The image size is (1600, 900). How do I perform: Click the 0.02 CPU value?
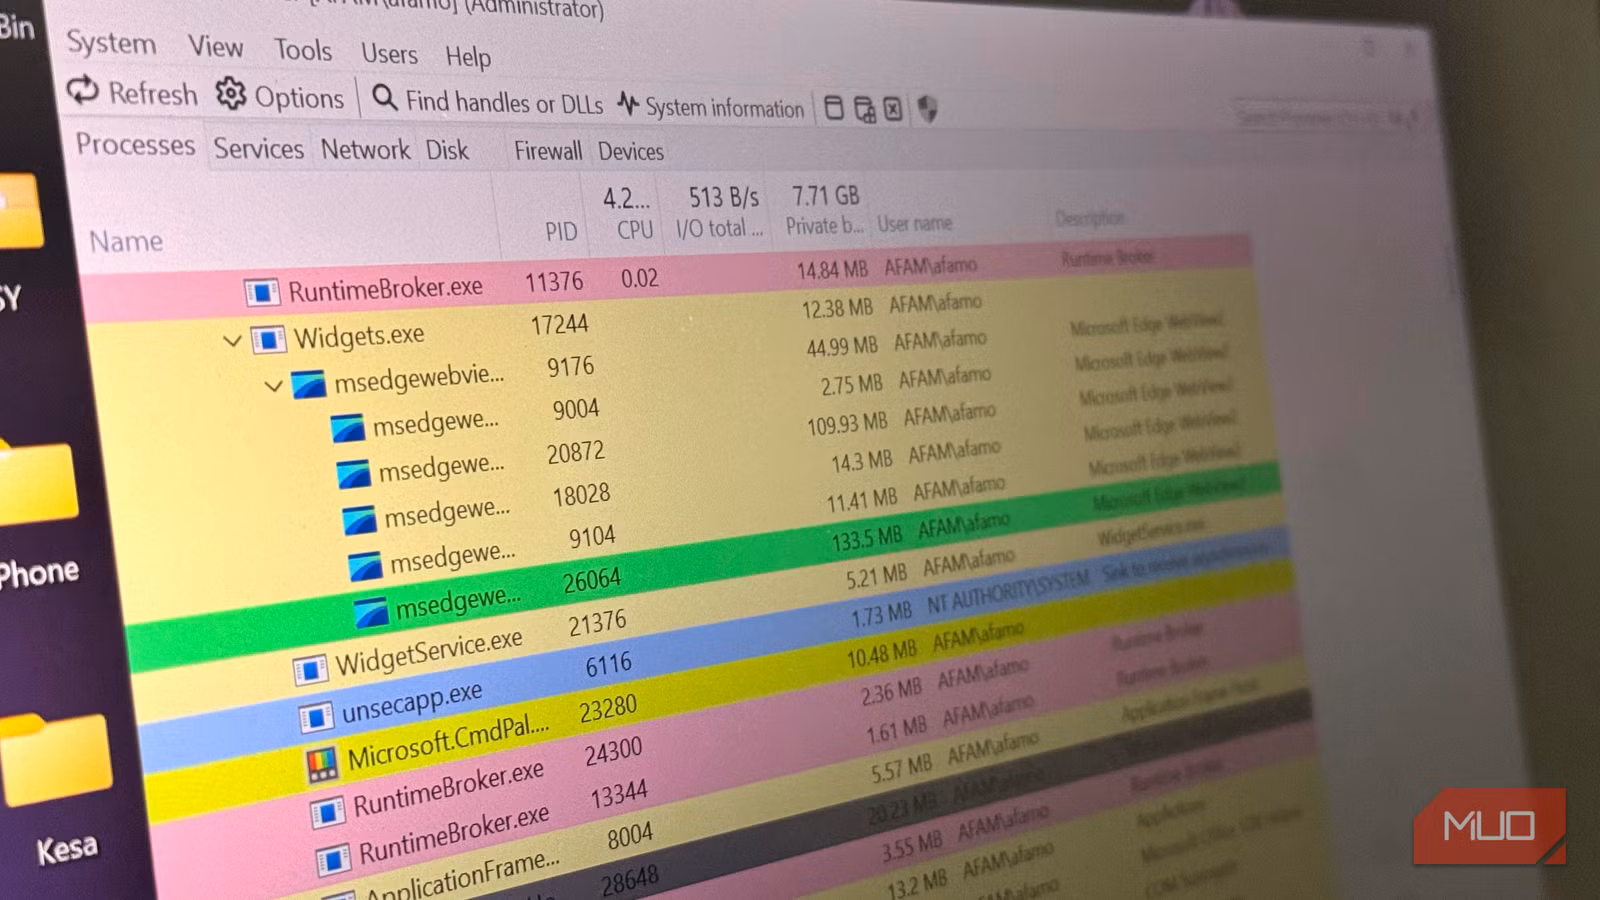pyautogui.click(x=639, y=278)
